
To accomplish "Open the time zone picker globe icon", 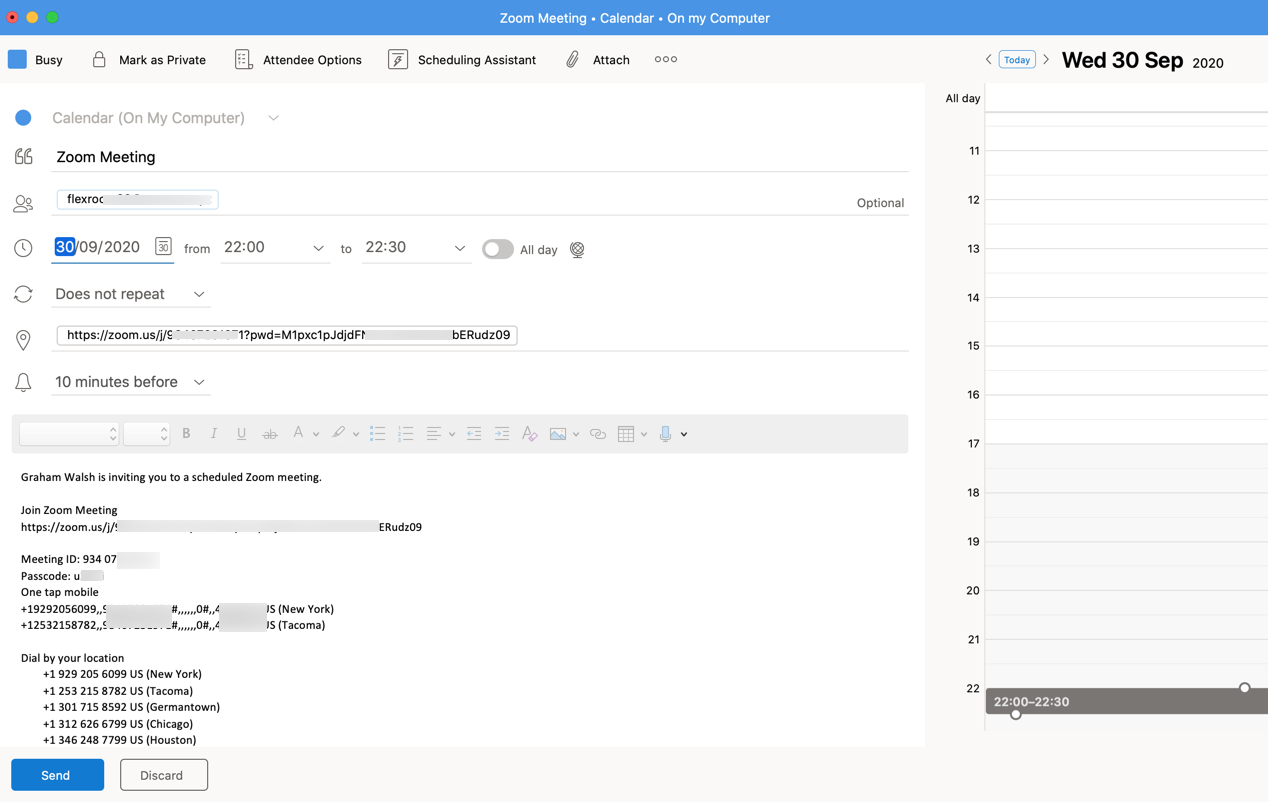I will (x=577, y=249).
